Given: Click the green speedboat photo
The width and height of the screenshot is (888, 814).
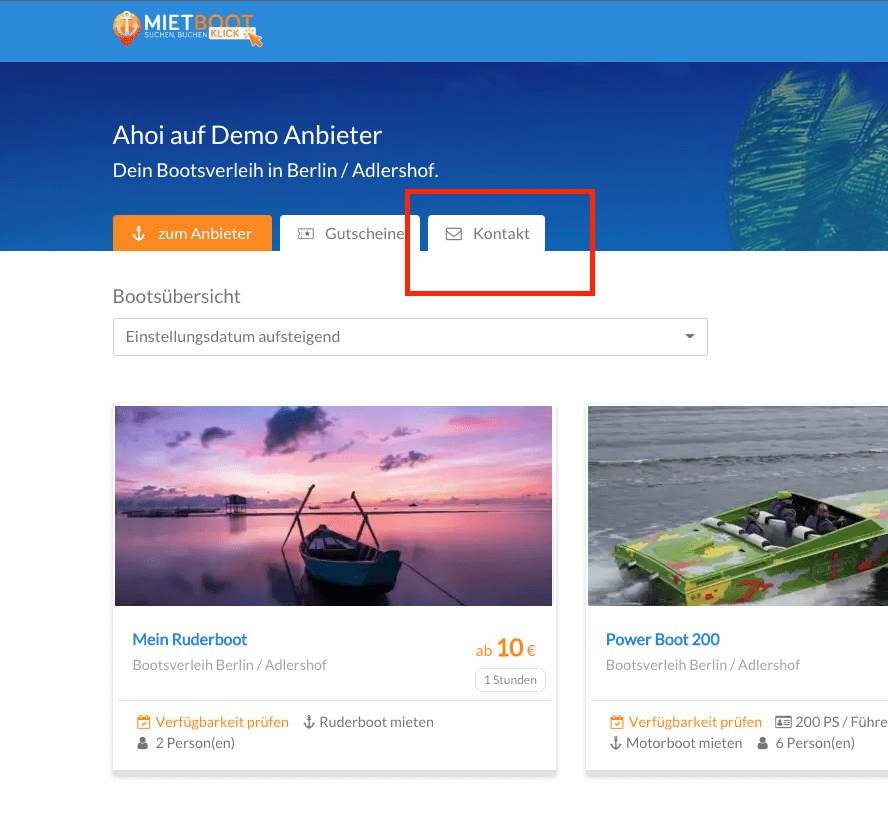Looking at the screenshot, I should [x=738, y=505].
